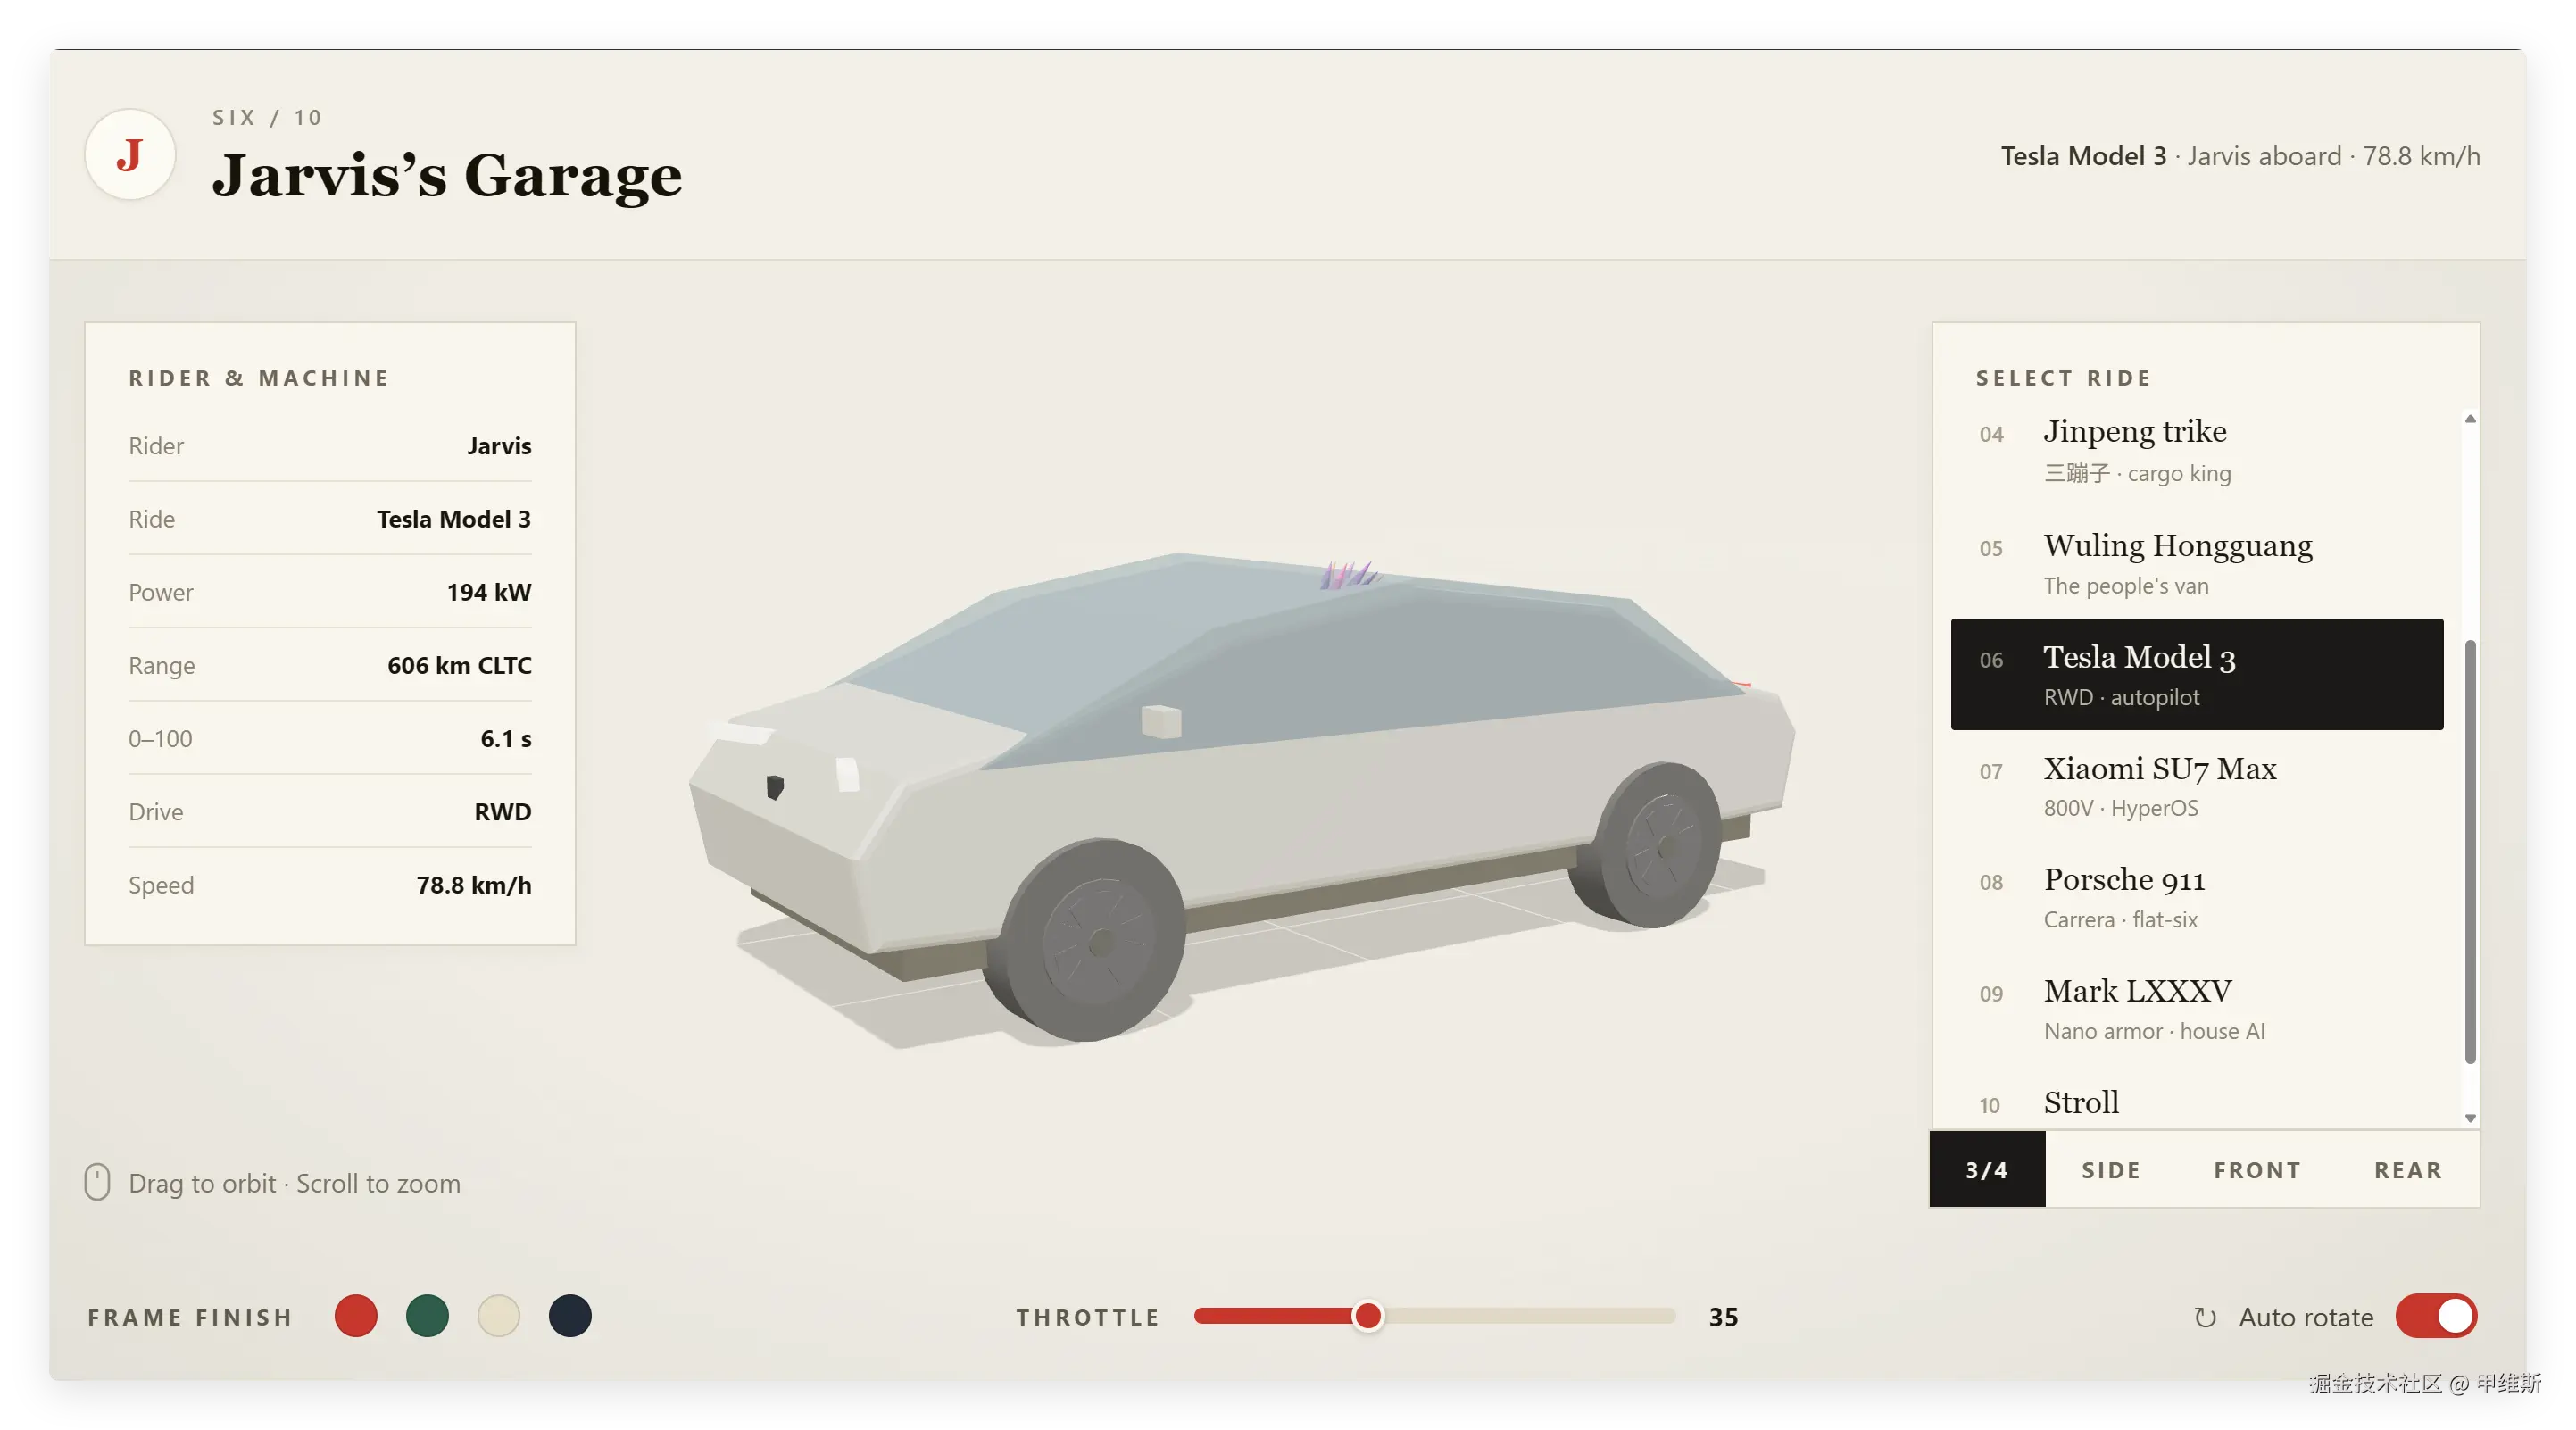Screen dimensions: 2576x1430
Task: Pick the Xiaomi SU7 Max ride
Action: 2196,786
